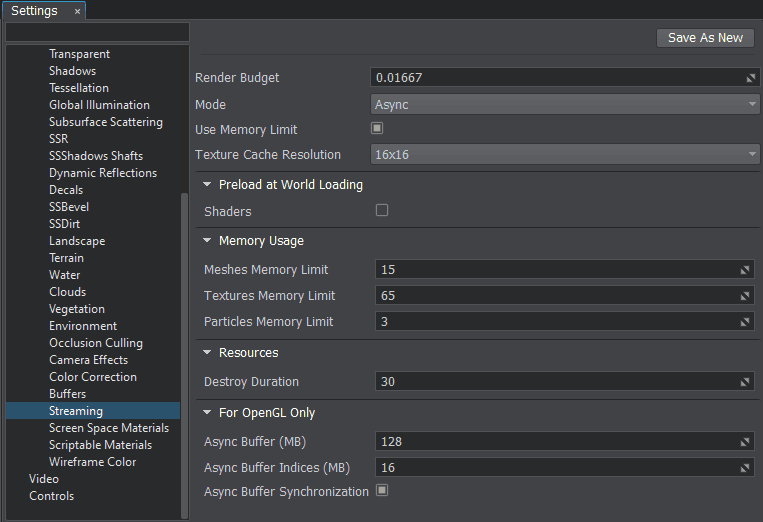
Task: Open the Vegetation settings
Action: [x=76, y=309]
